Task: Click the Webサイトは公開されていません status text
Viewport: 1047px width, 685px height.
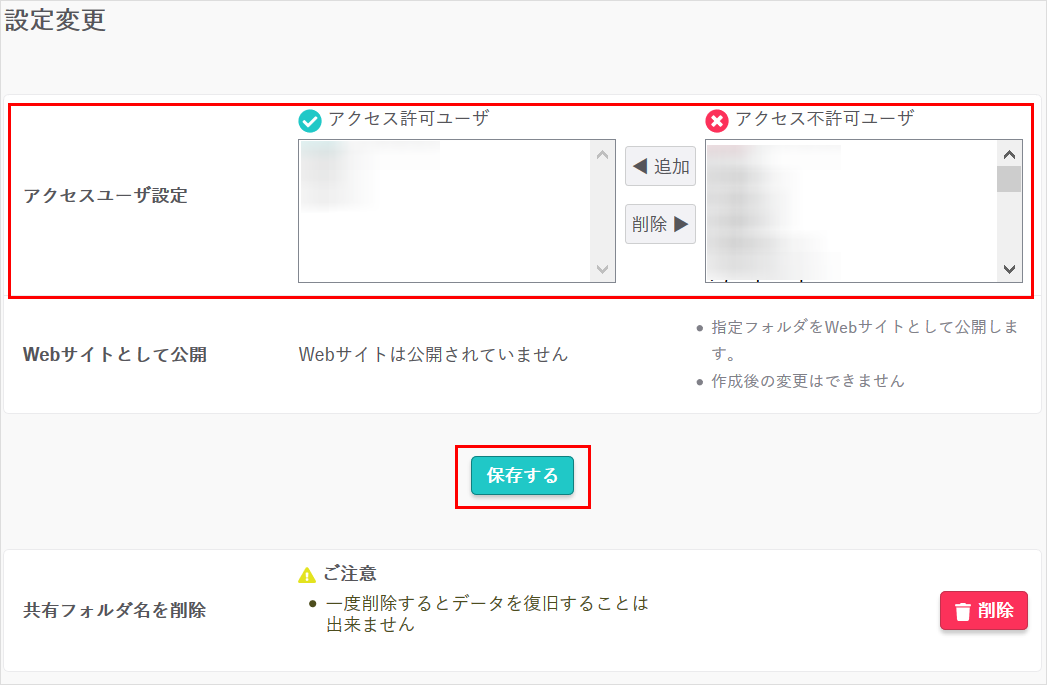Action: 433,354
